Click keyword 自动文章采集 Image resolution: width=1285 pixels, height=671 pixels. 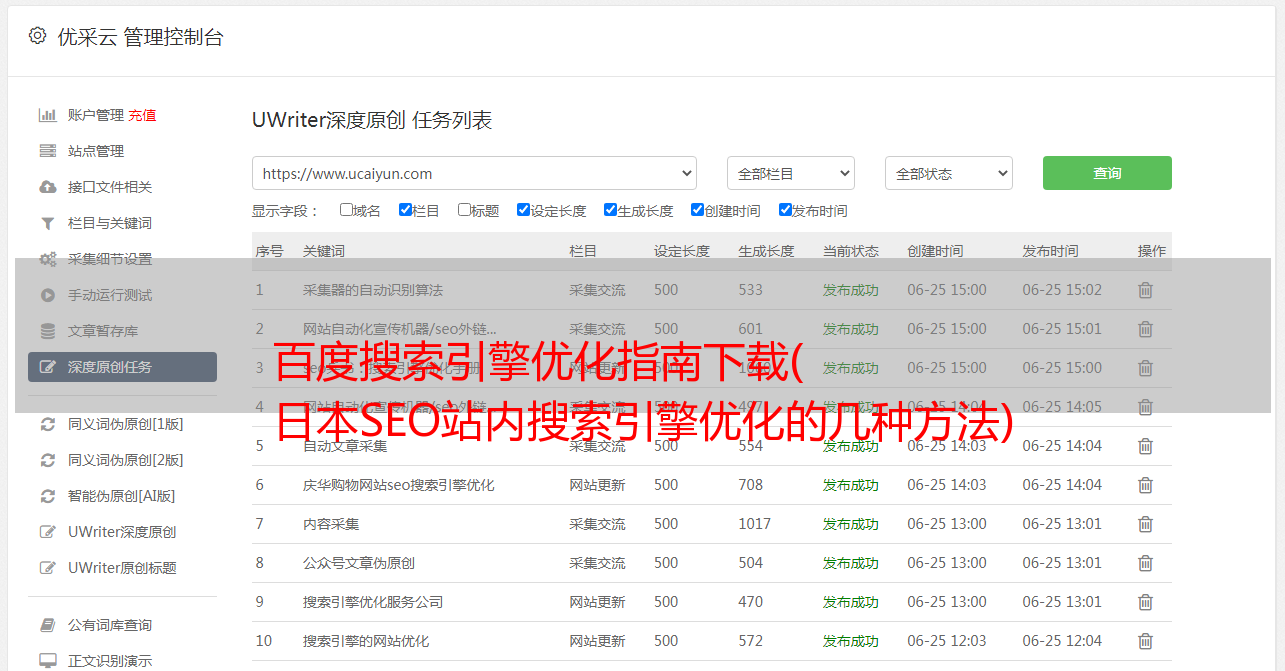[x=345, y=446]
